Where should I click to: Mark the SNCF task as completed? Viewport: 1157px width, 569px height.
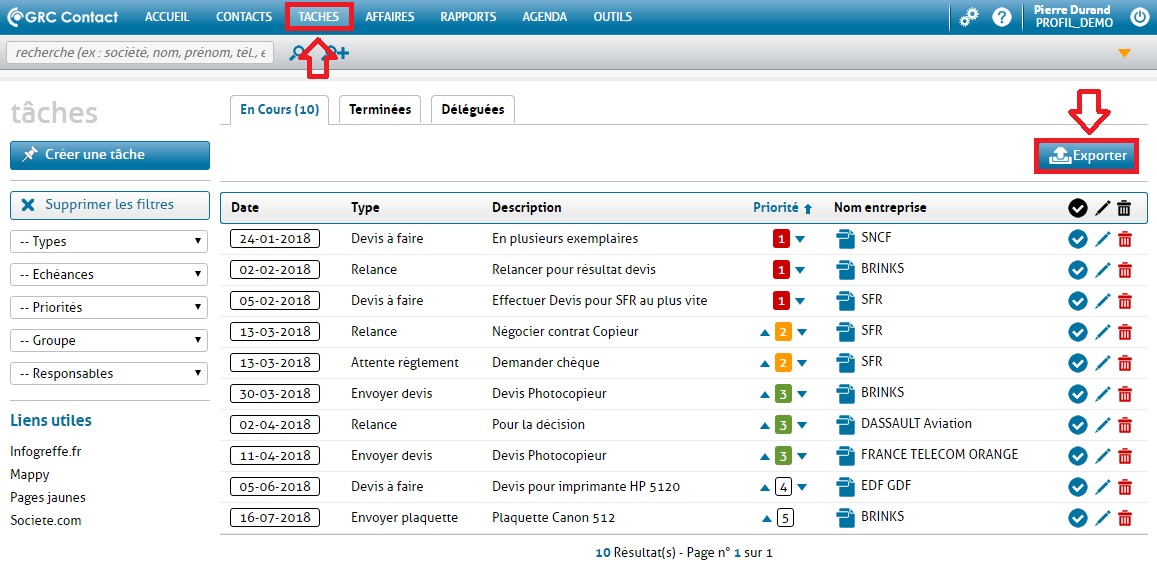pos(1077,240)
